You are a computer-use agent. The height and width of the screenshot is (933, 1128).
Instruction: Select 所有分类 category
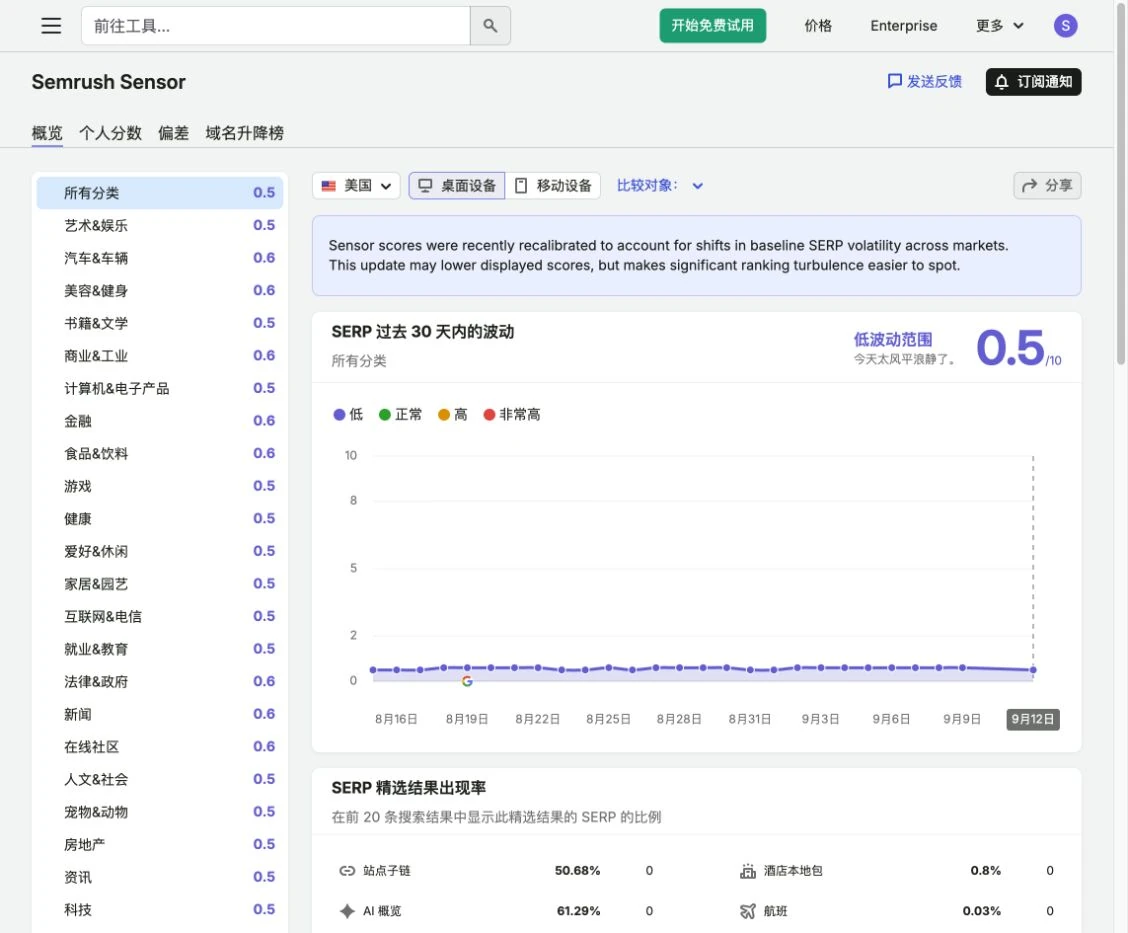(160, 193)
